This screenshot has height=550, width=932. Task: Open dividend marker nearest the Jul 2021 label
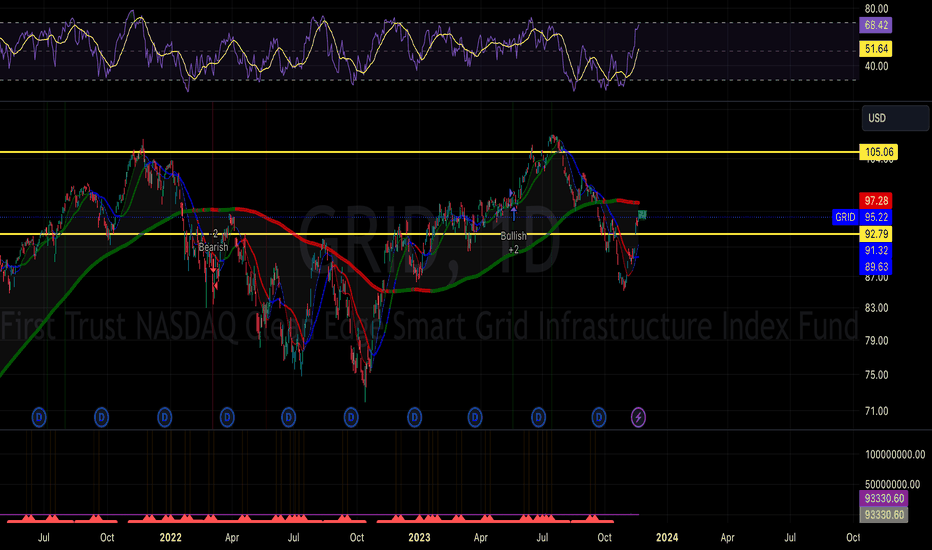point(39,417)
